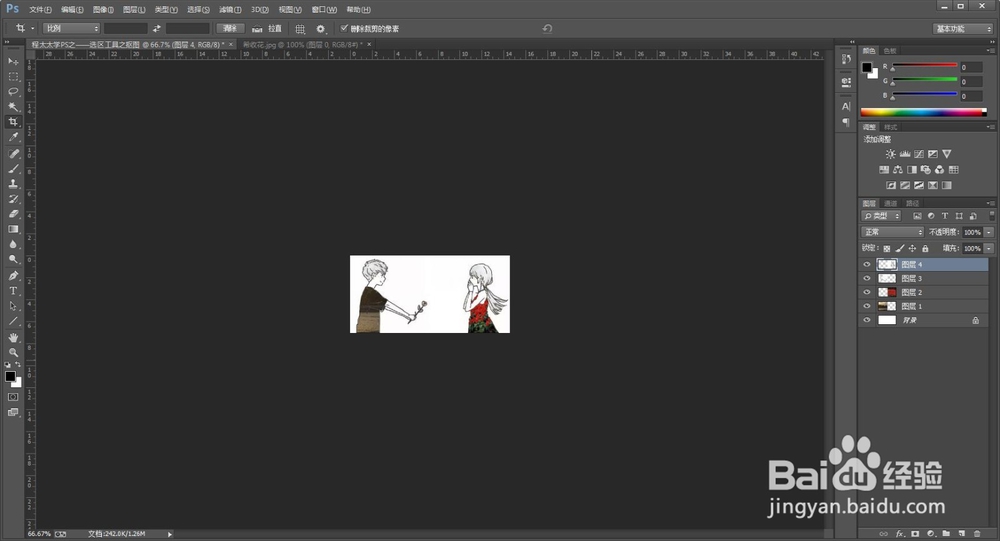1000x541 pixels.
Task: Click the 清除 clear button
Action: (230, 29)
